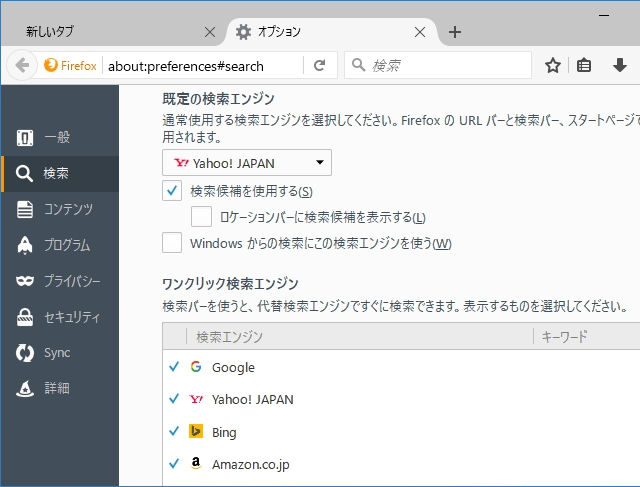The height and width of the screenshot is (487, 640).
Task: Click the back navigation arrow
Action: 22,65
